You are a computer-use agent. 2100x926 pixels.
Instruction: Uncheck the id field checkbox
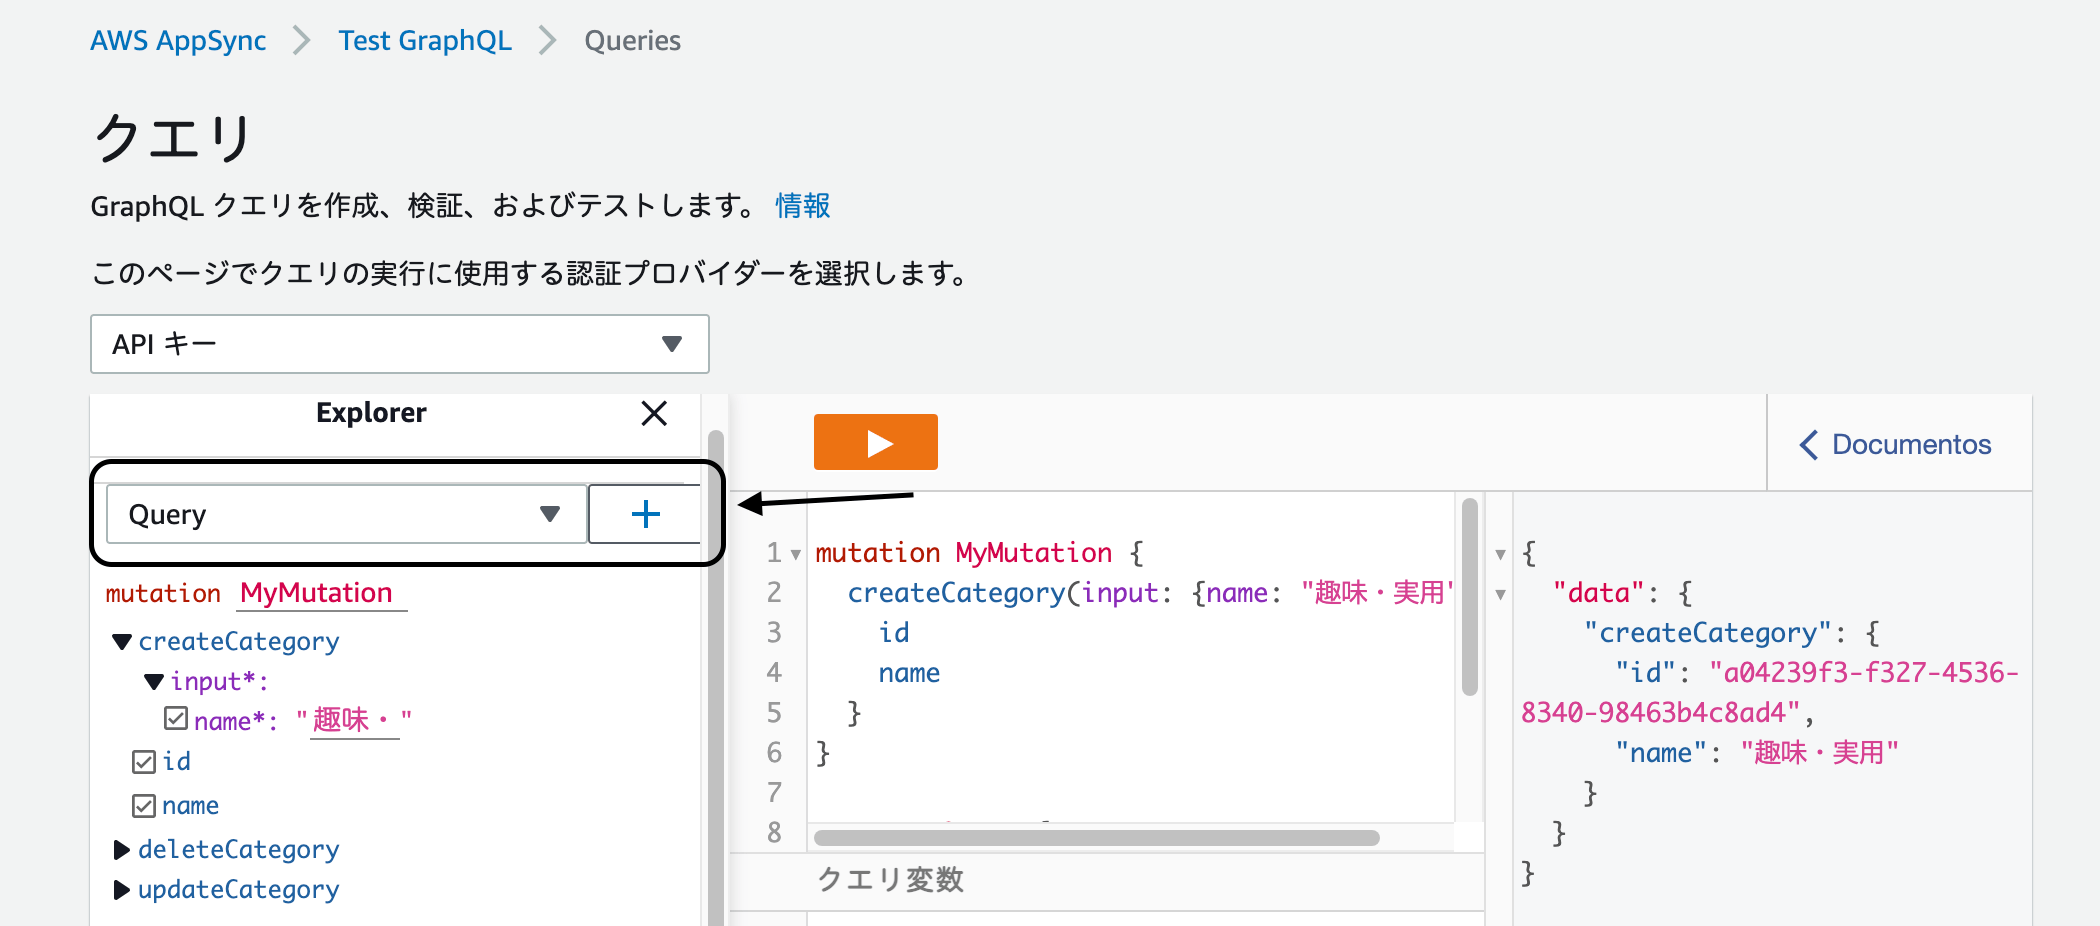pos(144,762)
